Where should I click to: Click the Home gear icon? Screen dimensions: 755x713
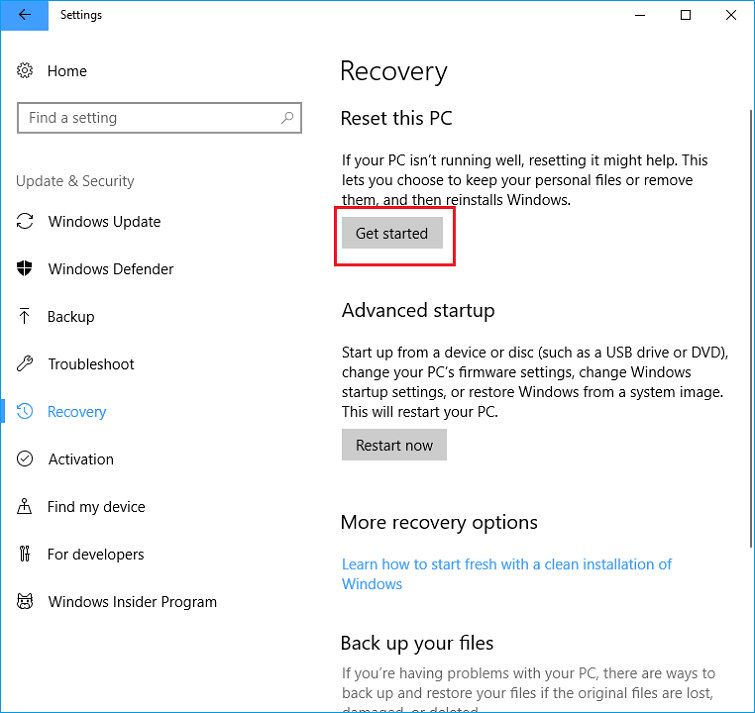26,71
